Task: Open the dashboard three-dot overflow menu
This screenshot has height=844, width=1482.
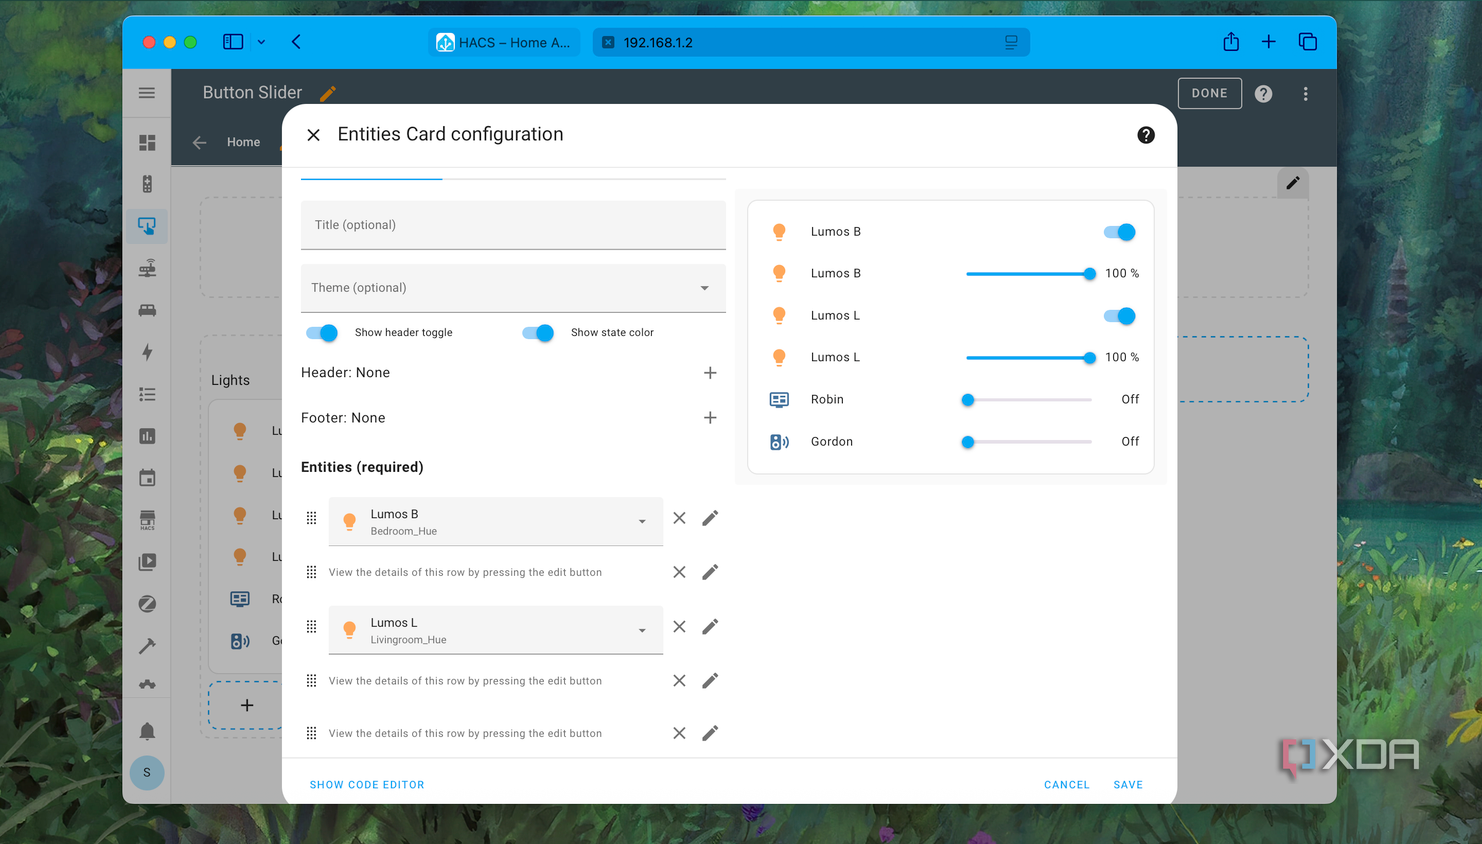Action: click(1305, 93)
